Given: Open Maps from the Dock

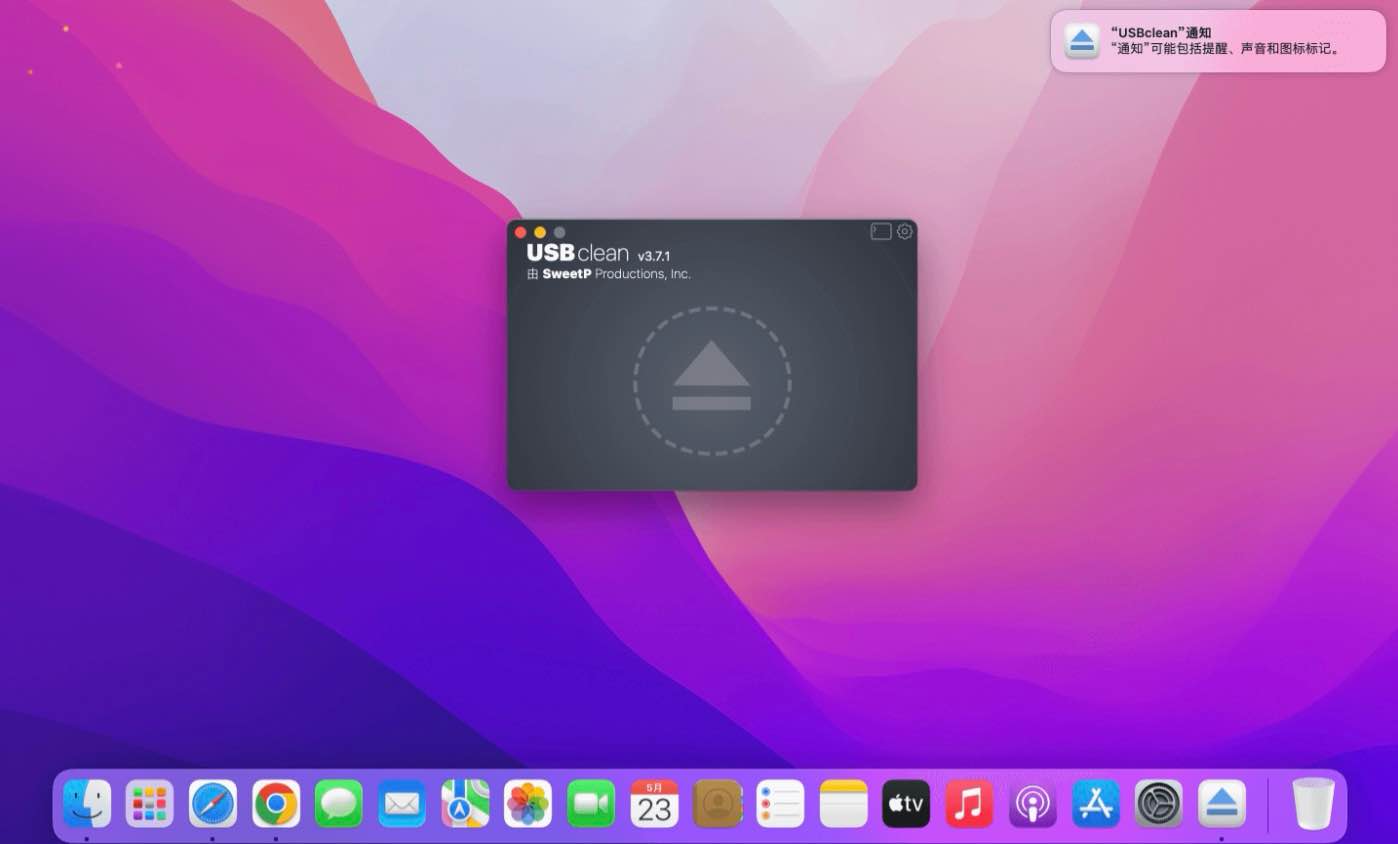Looking at the screenshot, I should coord(465,804).
